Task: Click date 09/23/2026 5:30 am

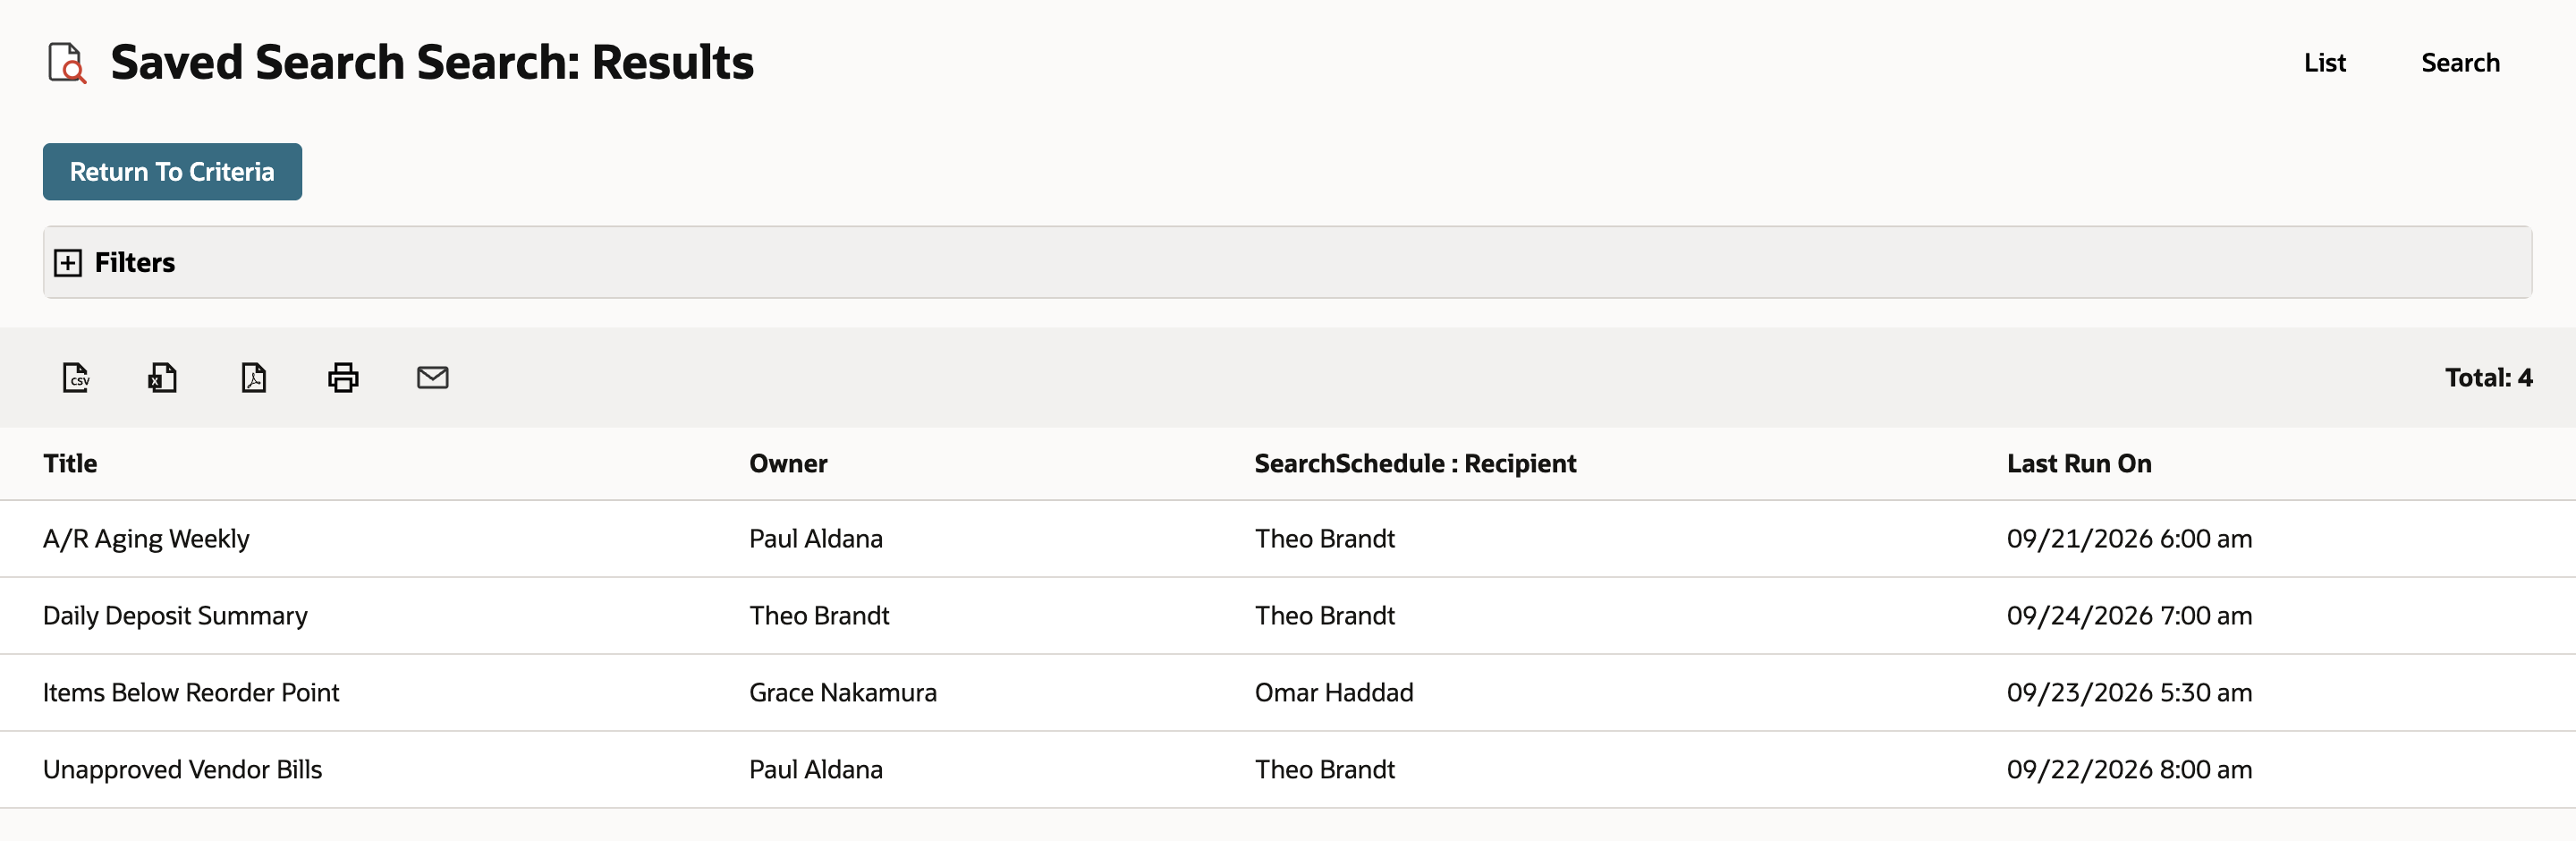Action: click(x=2129, y=692)
